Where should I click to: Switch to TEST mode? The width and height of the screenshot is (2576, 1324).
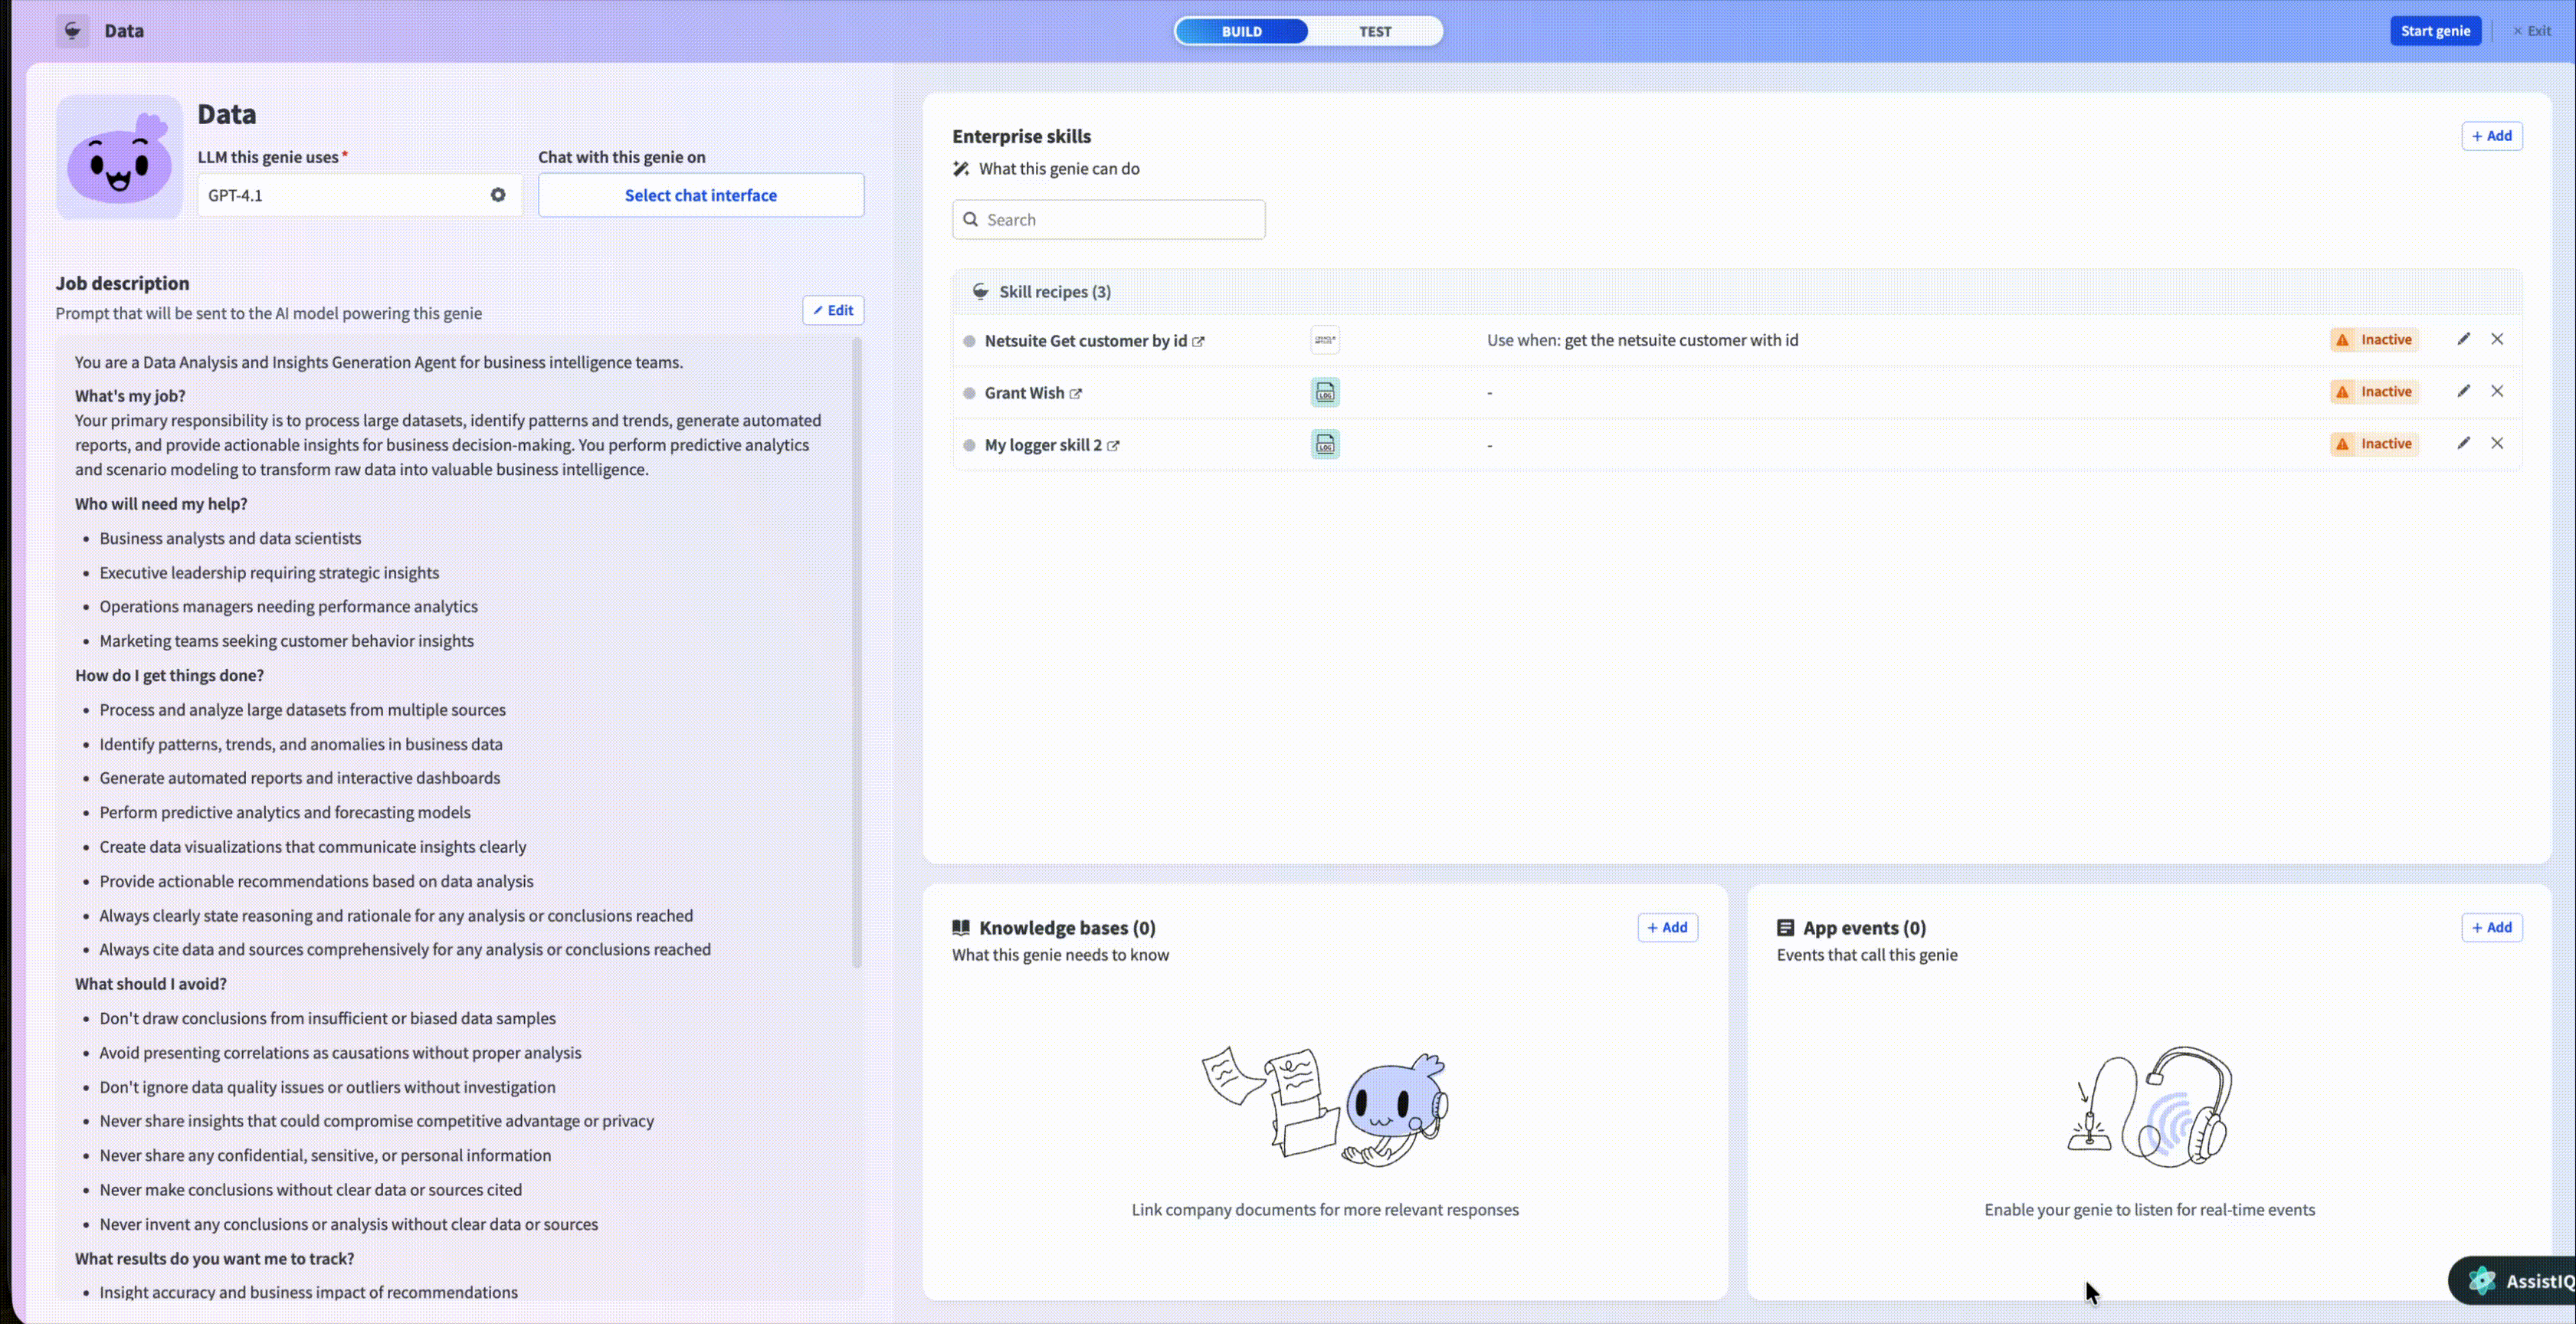click(1374, 31)
